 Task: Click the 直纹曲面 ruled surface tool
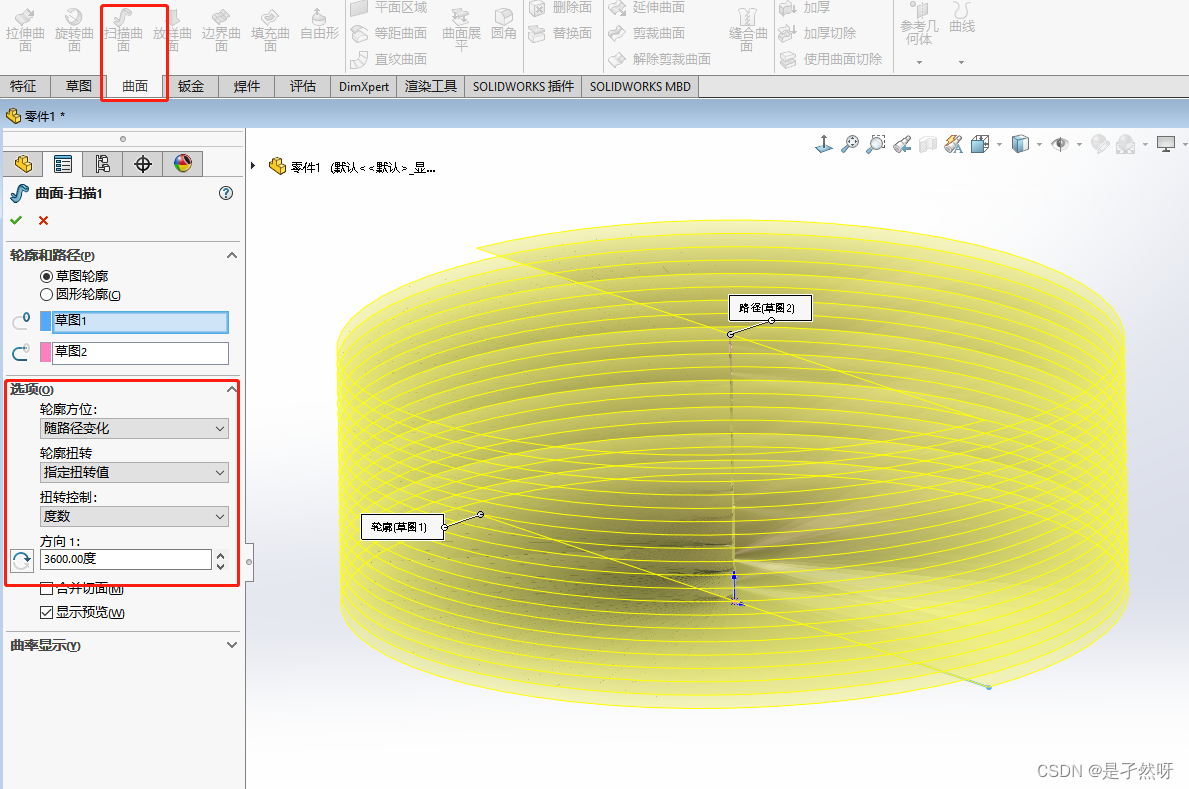pos(388,59)
